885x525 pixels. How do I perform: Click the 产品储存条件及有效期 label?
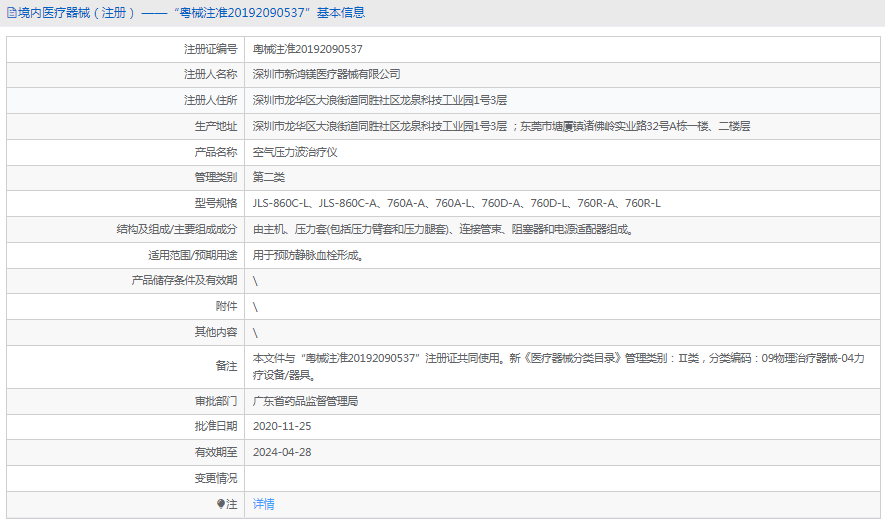(x=185, y=280)
